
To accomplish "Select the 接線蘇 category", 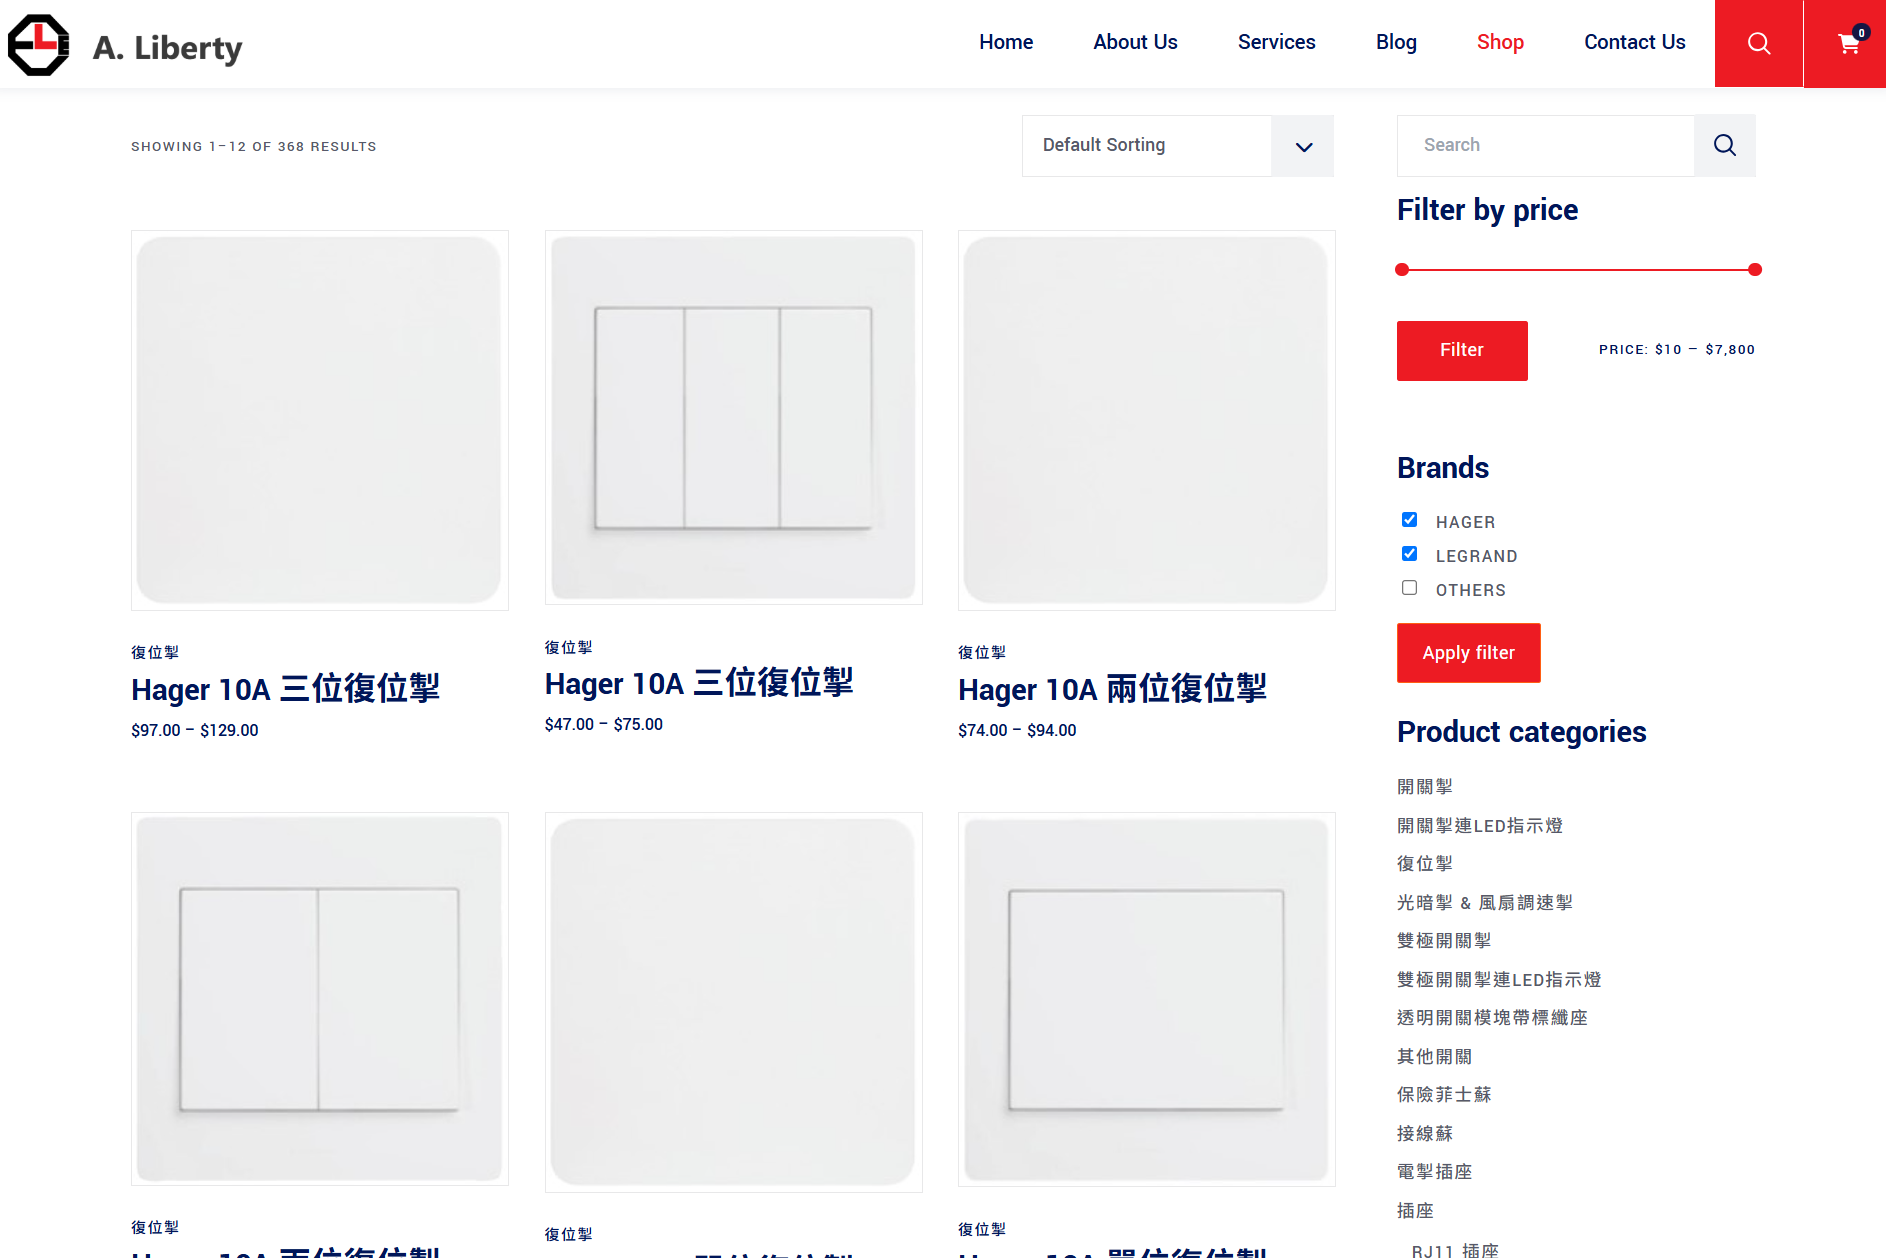I will [1424, 1134].
